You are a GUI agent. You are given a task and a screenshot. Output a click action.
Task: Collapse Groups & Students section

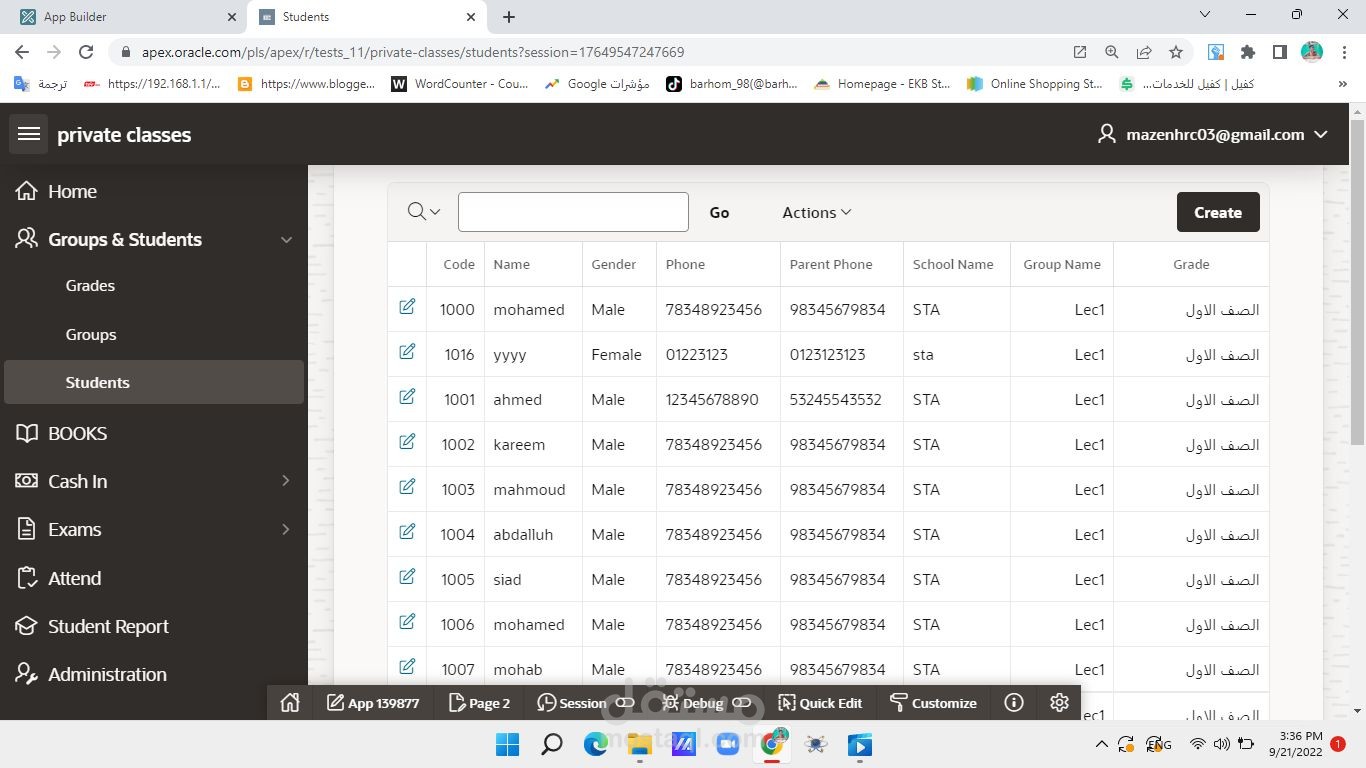pyautogui.click(x=287, y=240)
